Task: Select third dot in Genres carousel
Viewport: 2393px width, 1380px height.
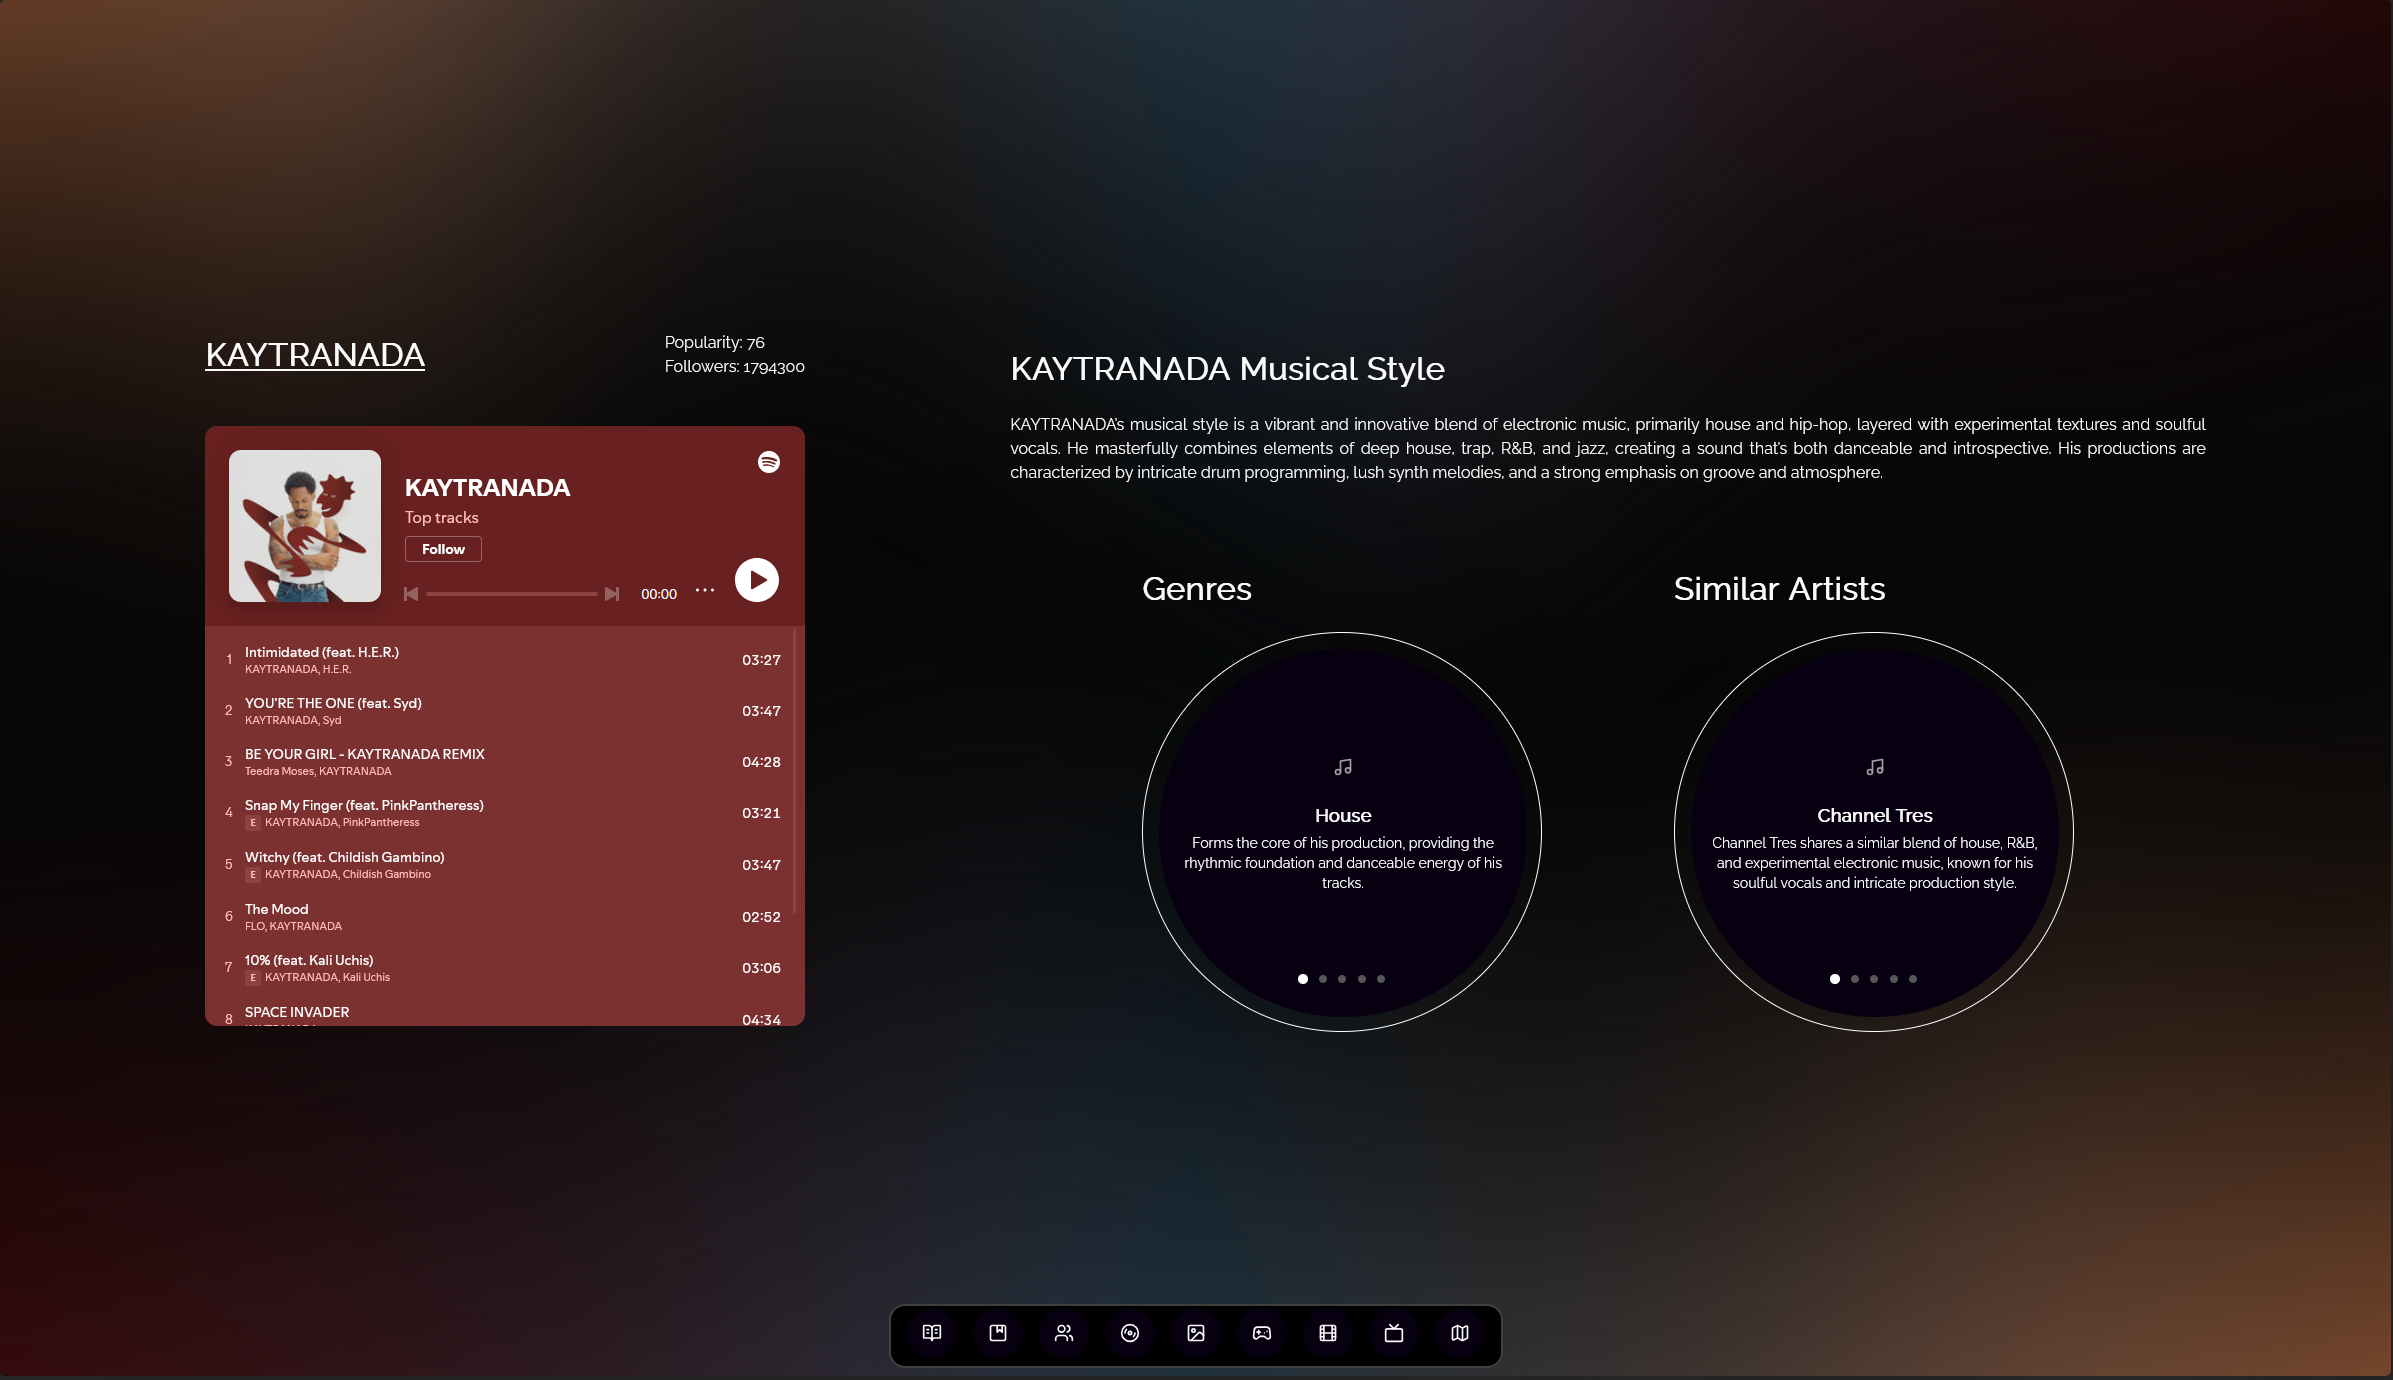Action: [1342, 979]
